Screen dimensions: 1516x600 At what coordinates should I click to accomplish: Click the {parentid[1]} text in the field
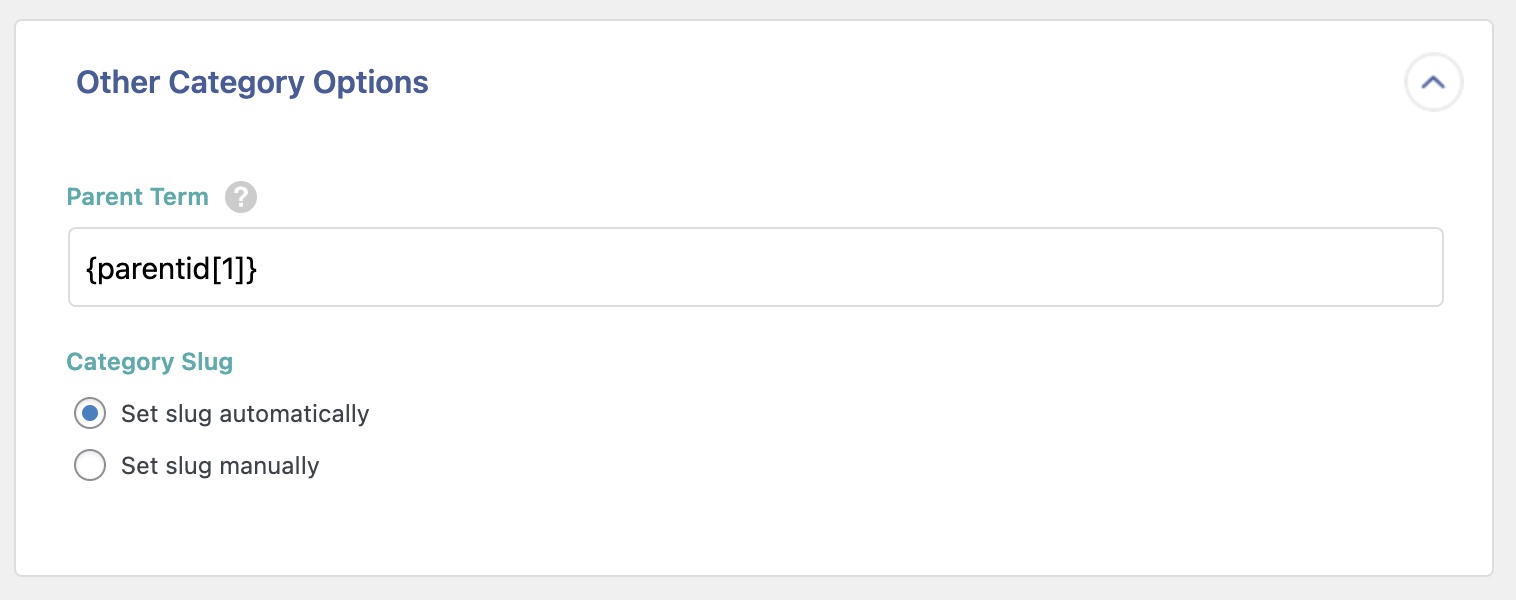170,269
